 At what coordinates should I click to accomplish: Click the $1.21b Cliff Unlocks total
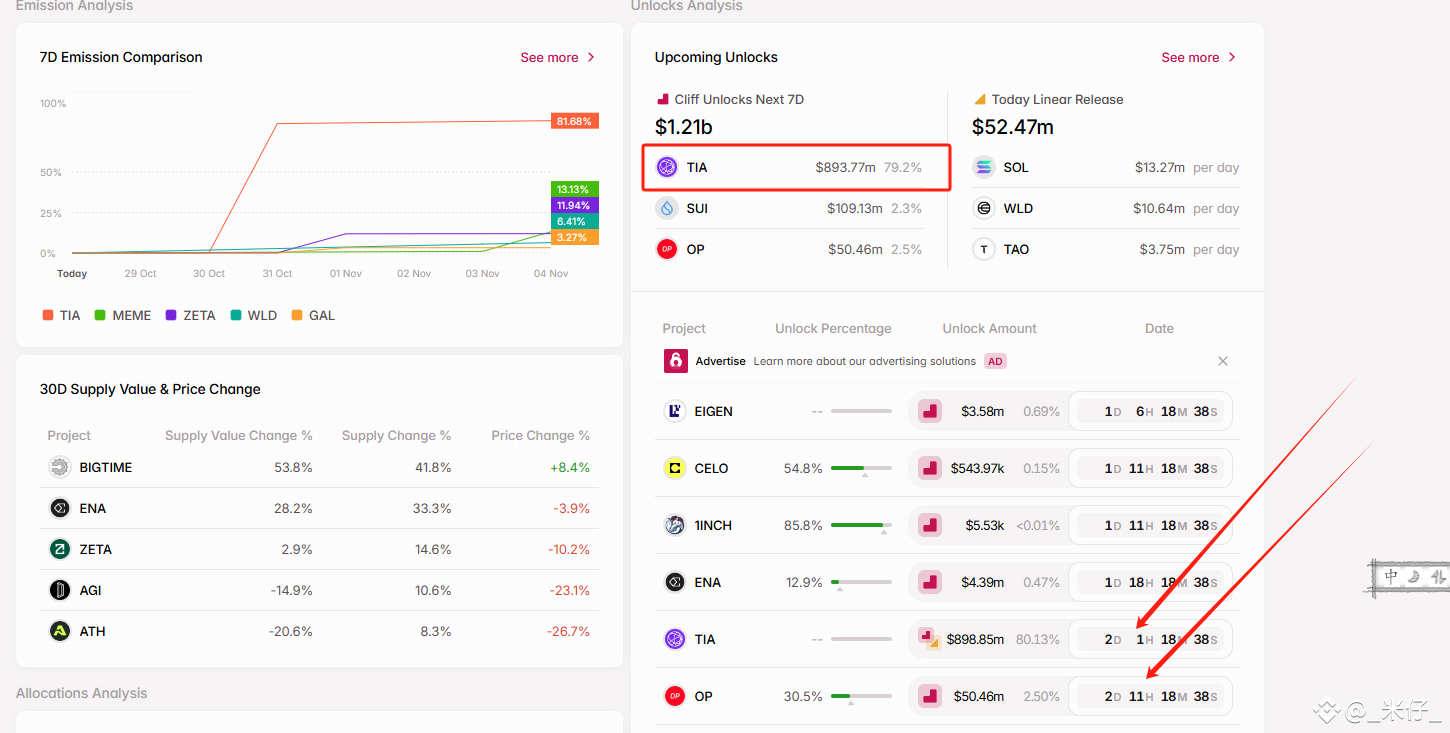684,127
